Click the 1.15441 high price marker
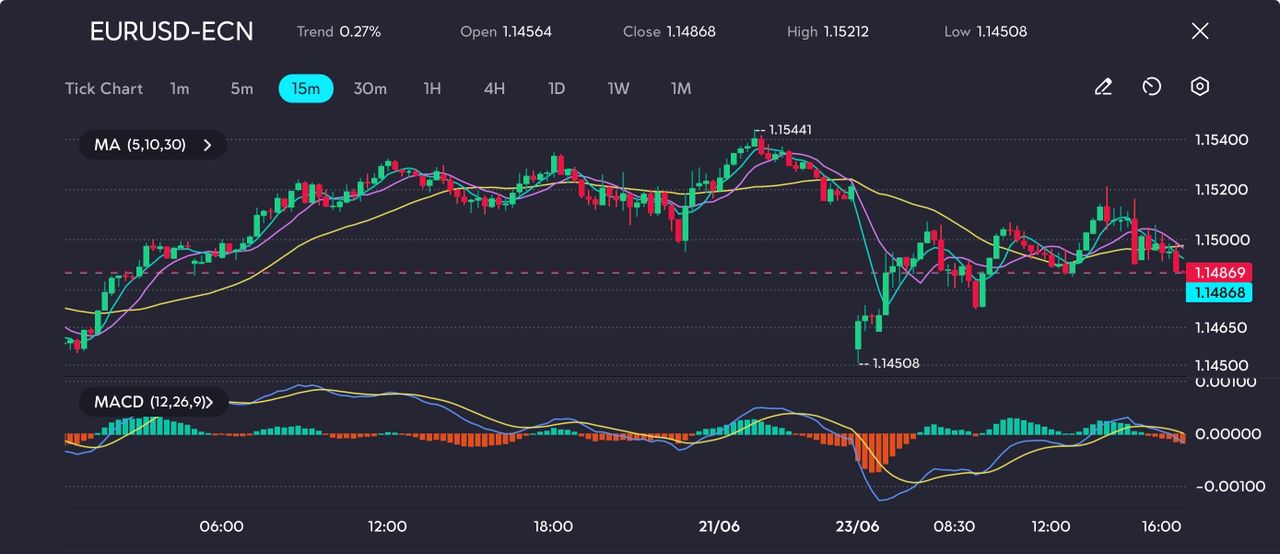The width and height of the screenshot is (1280, 554). [788, 130]
